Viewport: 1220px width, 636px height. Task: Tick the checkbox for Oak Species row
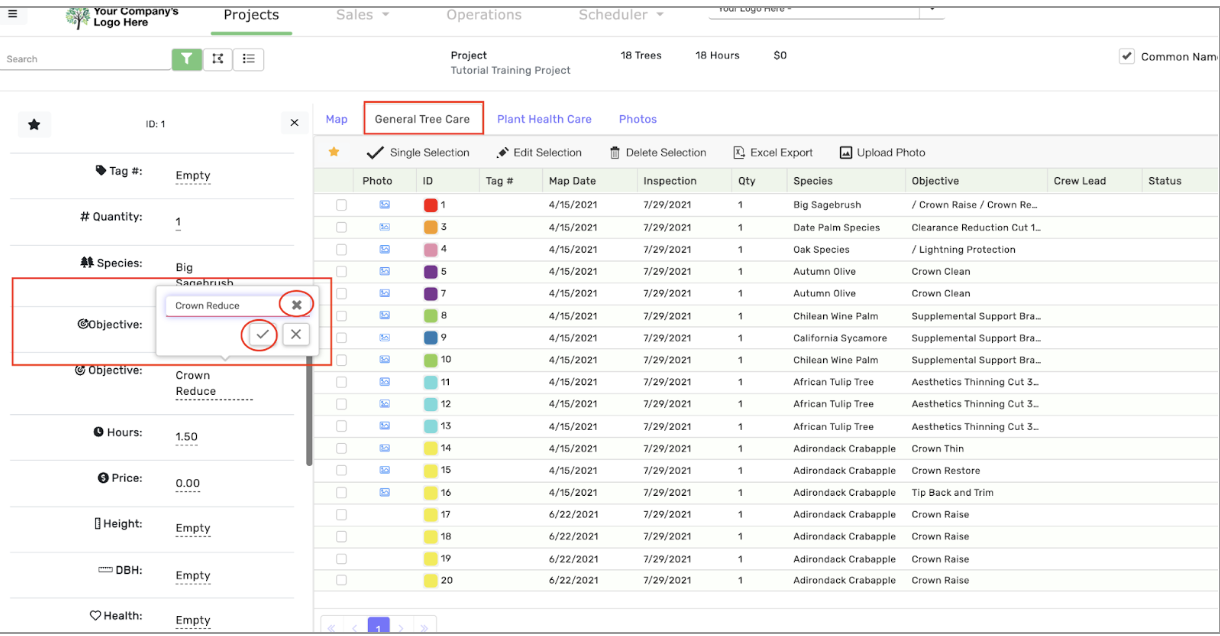(x=341, y=249)
